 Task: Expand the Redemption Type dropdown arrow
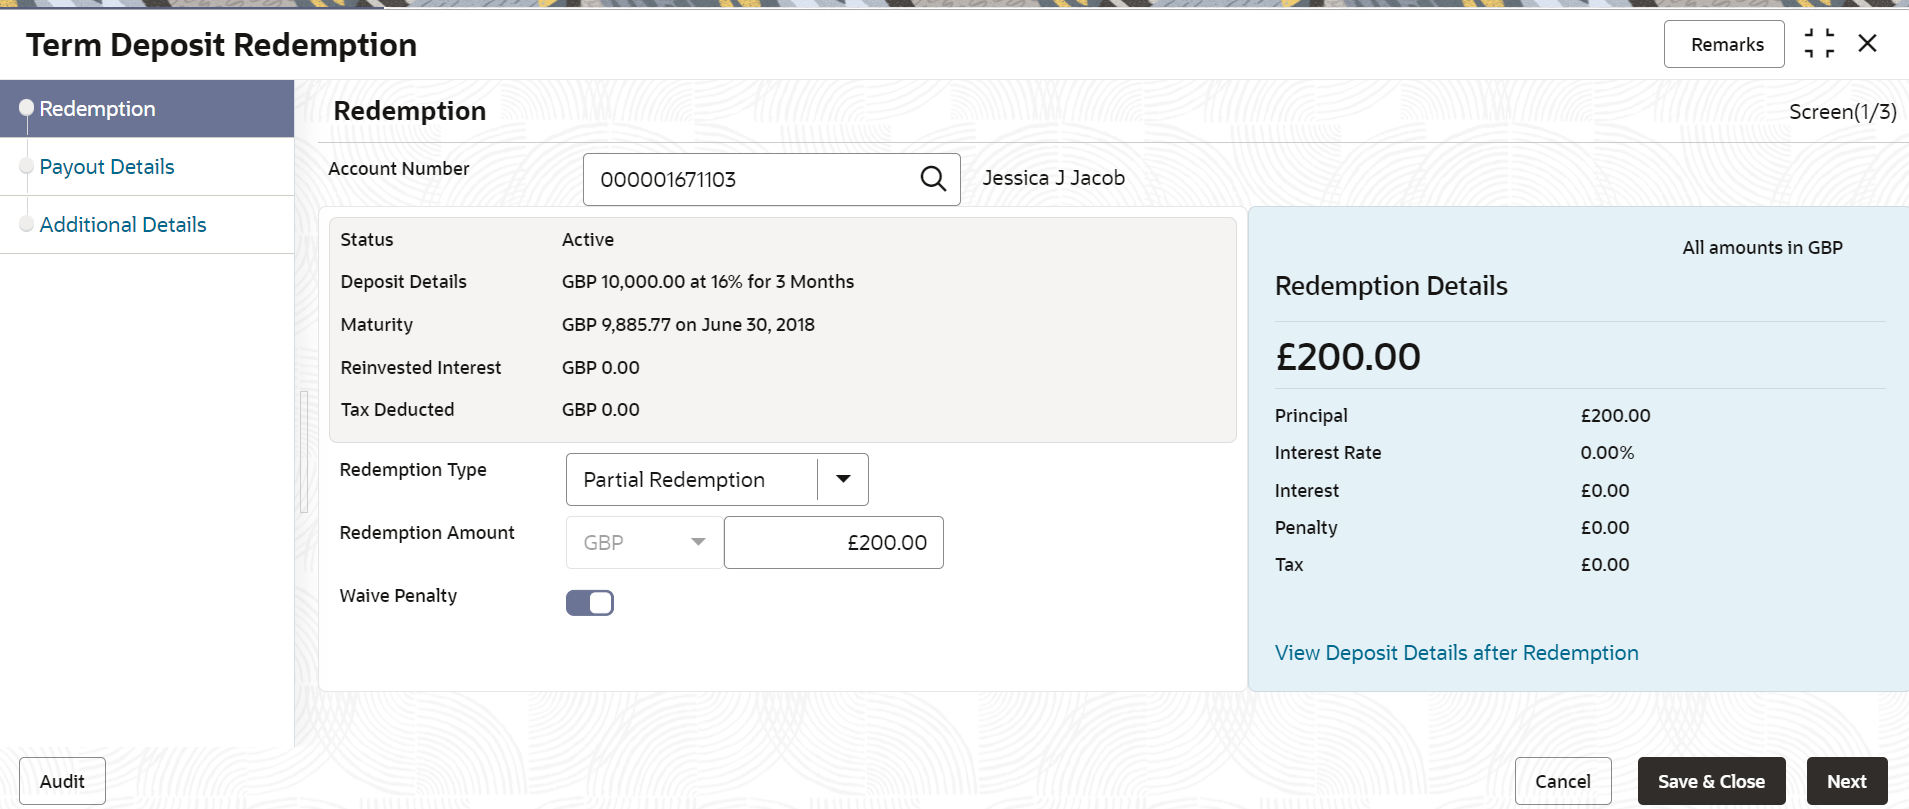[x=844, y=480]
